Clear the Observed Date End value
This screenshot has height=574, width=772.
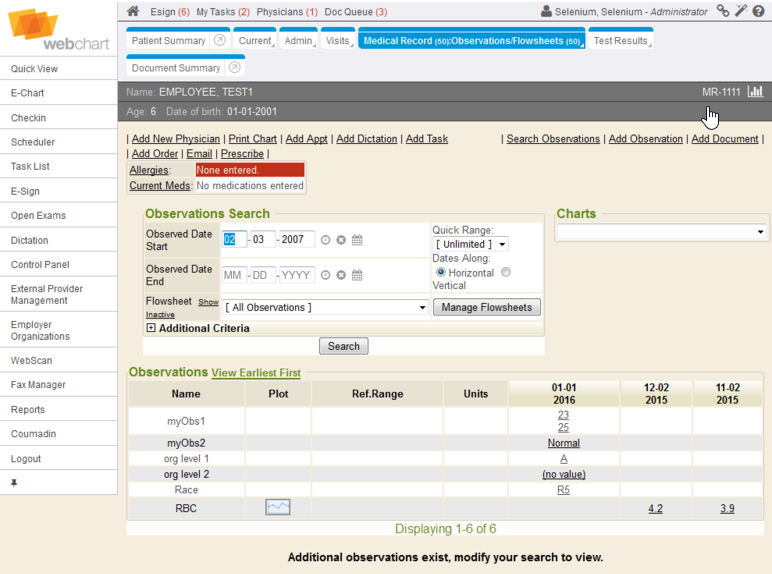pyautogui.click(x=341, y=275)
